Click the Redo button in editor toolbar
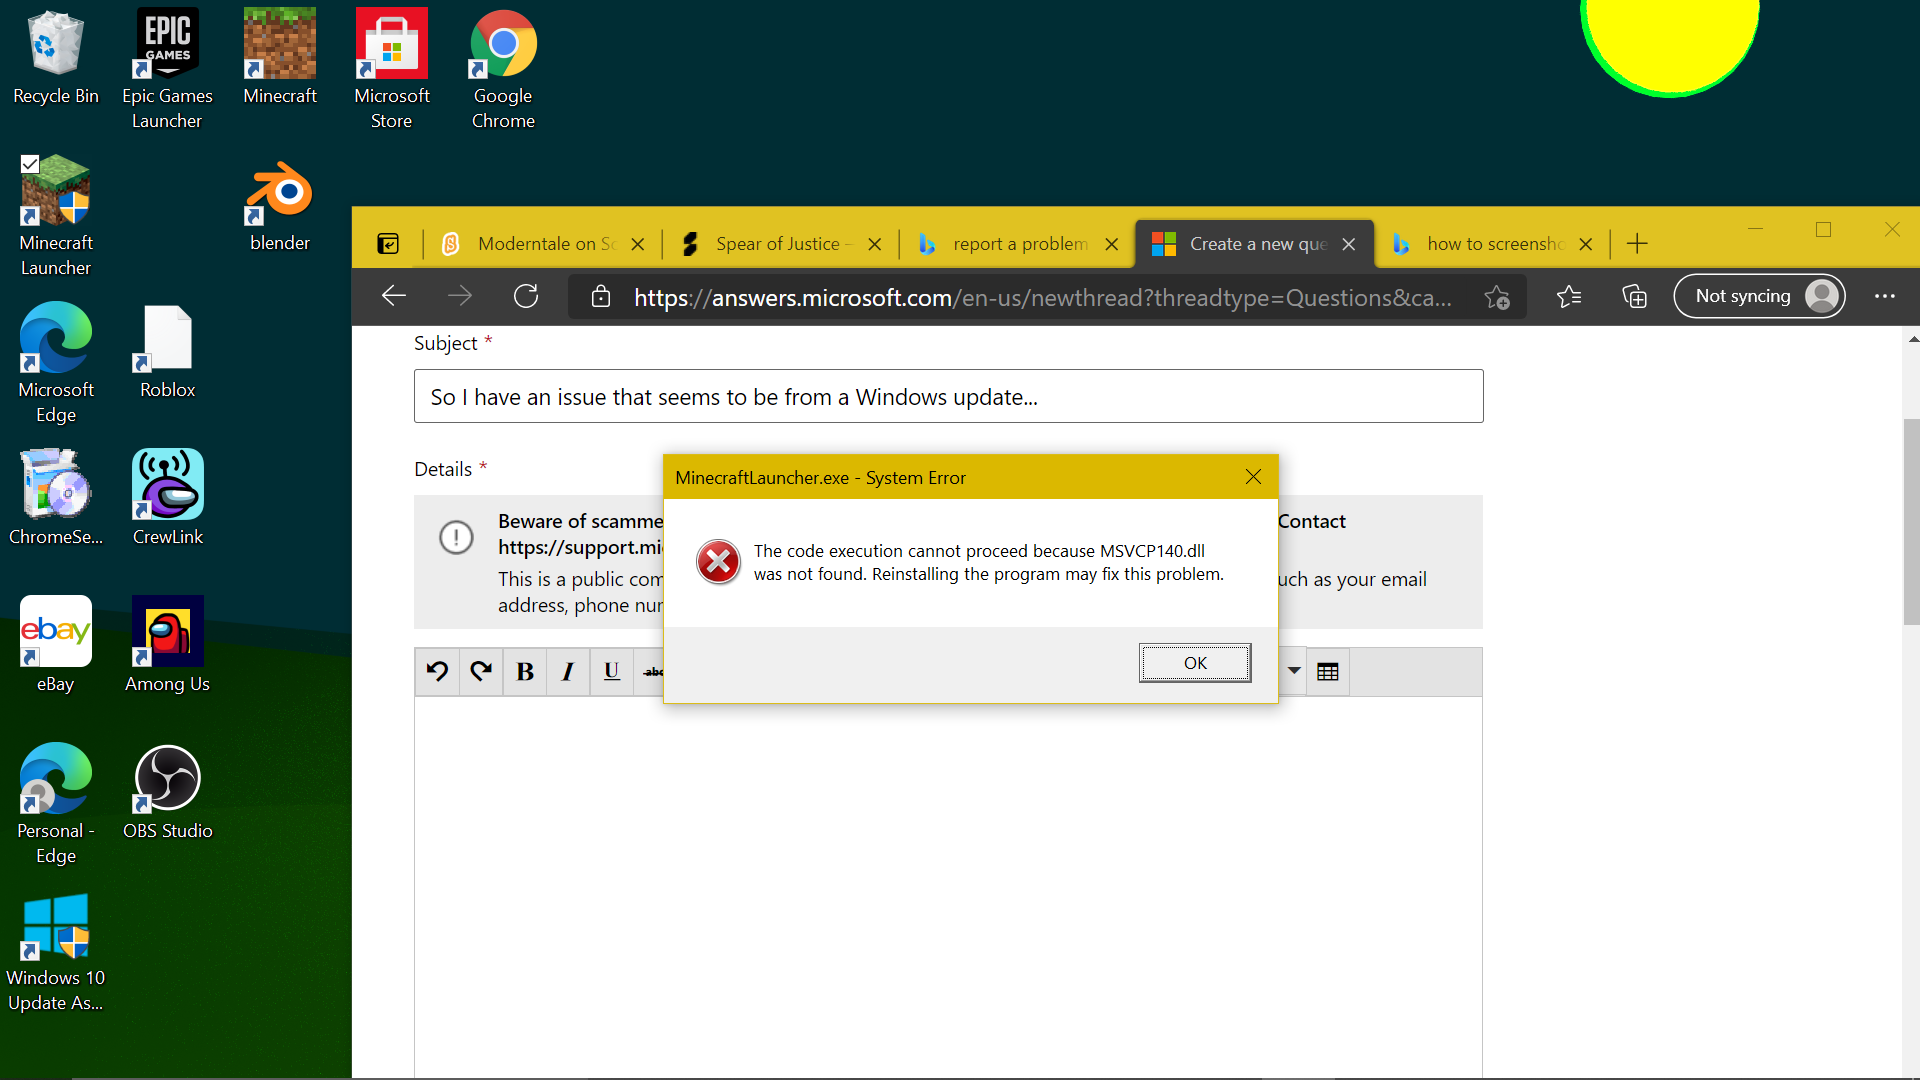Viewport: 1920px width, 1080px height. tap(481, 672)
